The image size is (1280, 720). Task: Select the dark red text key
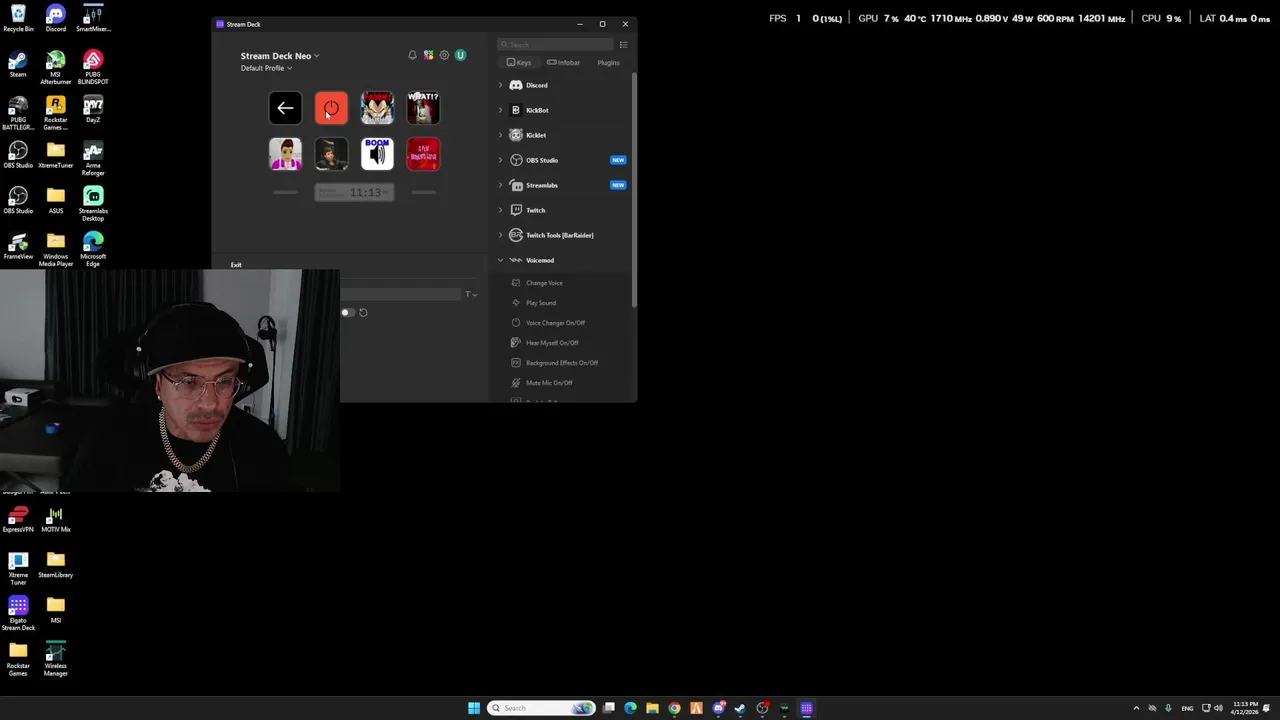tap(423, 154)
